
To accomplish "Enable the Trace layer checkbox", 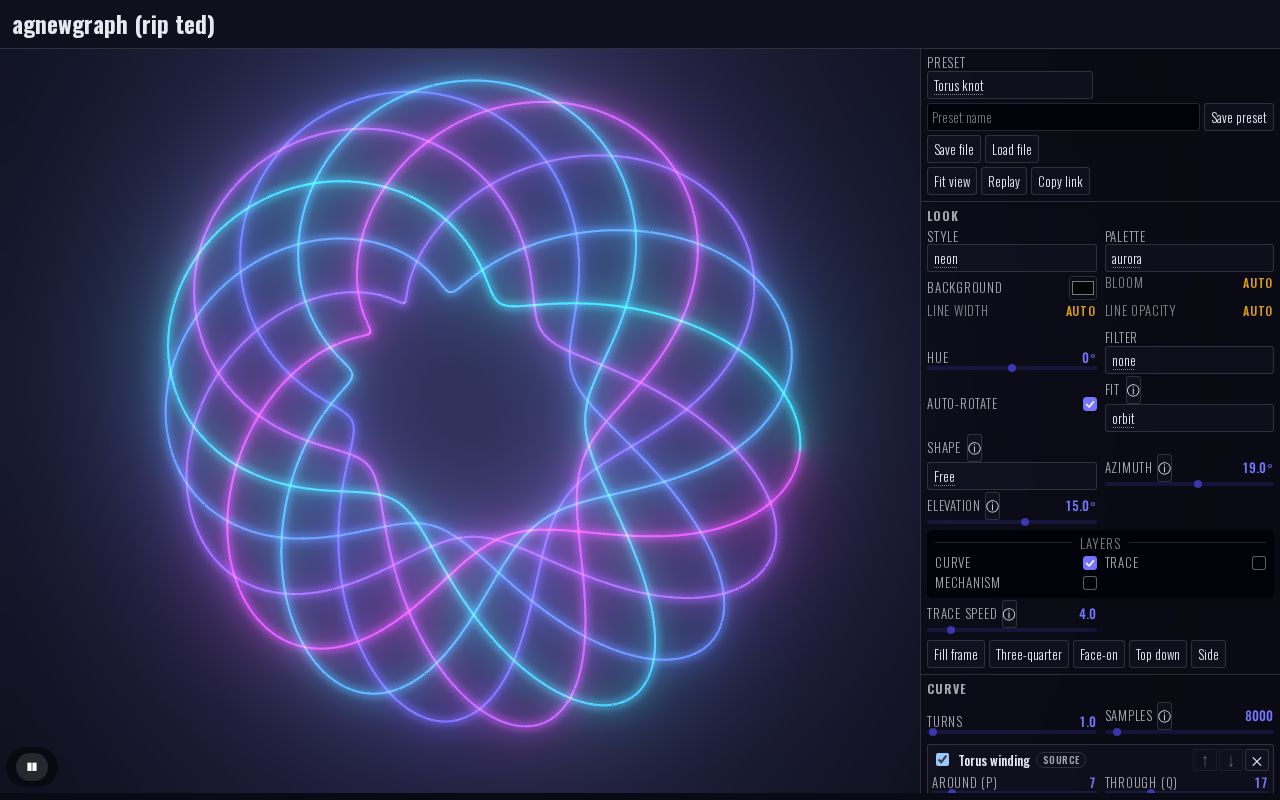I will [x=1259, y=563].
